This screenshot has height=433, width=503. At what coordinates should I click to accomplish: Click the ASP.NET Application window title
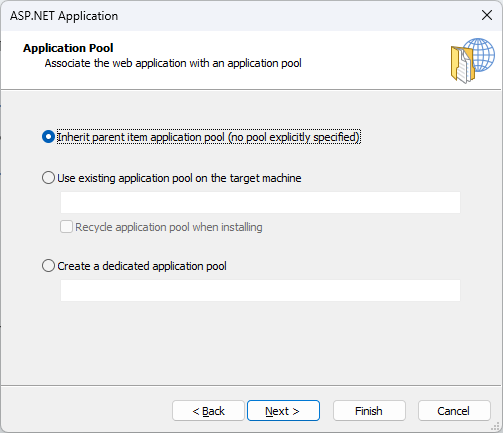(64, 16)
